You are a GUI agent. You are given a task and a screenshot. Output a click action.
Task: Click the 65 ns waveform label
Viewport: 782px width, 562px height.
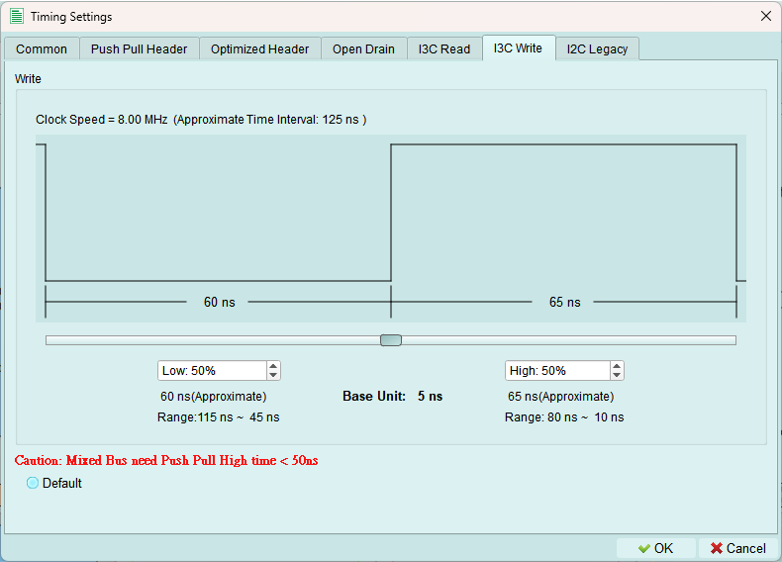point(565,302)
